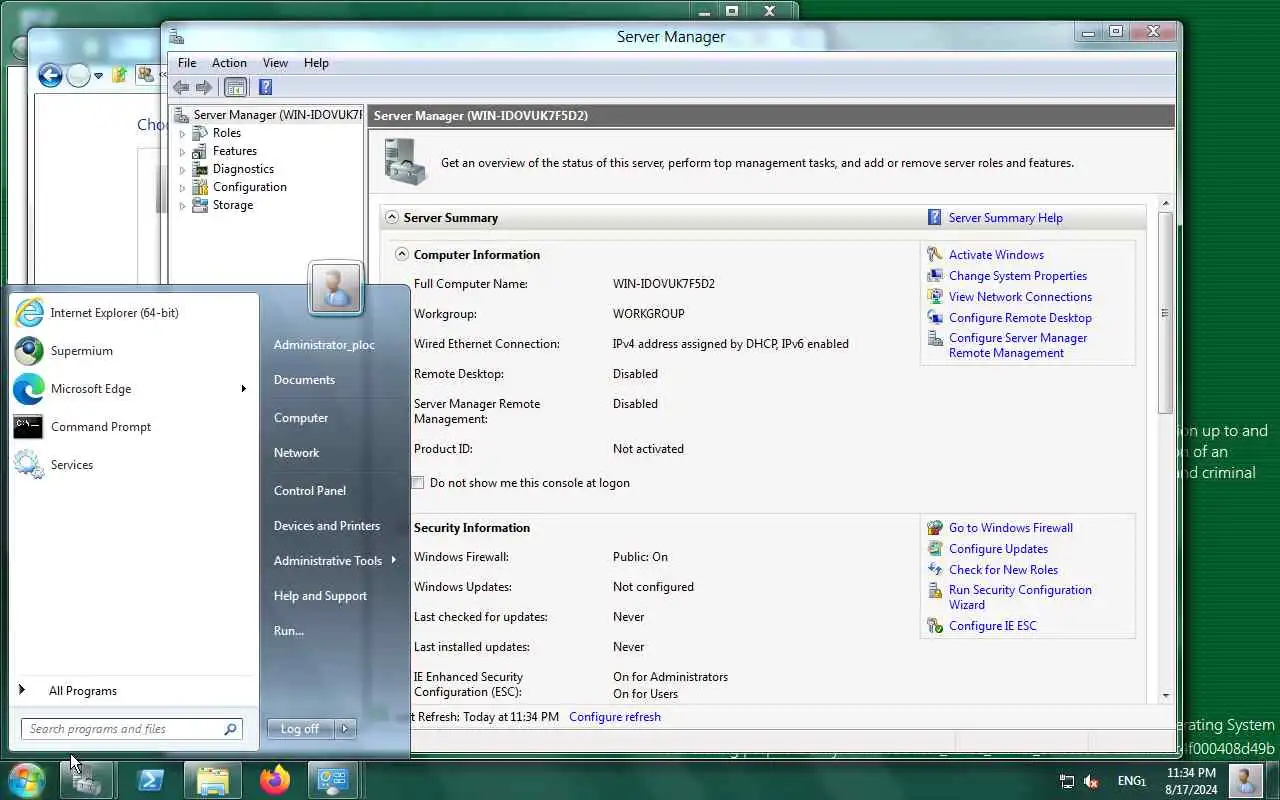Click the Internet Explorer (64-bit) icon in Start menu
Screen dimensions: 1280x800
pyautogui.click(x=29, y=312)
